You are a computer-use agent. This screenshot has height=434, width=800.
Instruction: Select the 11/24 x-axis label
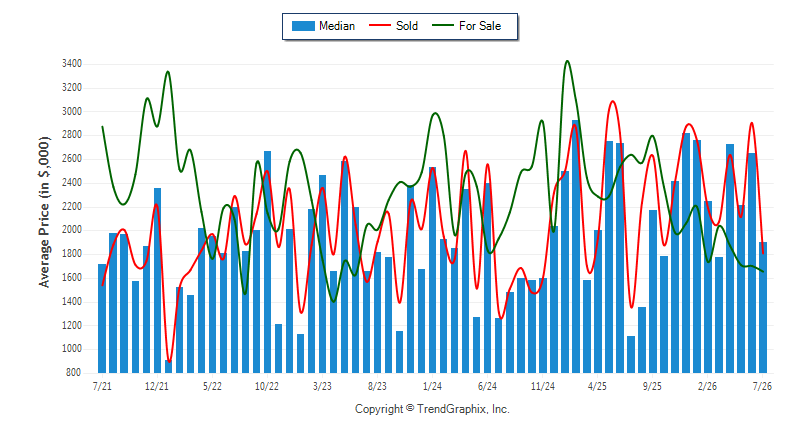542,386
